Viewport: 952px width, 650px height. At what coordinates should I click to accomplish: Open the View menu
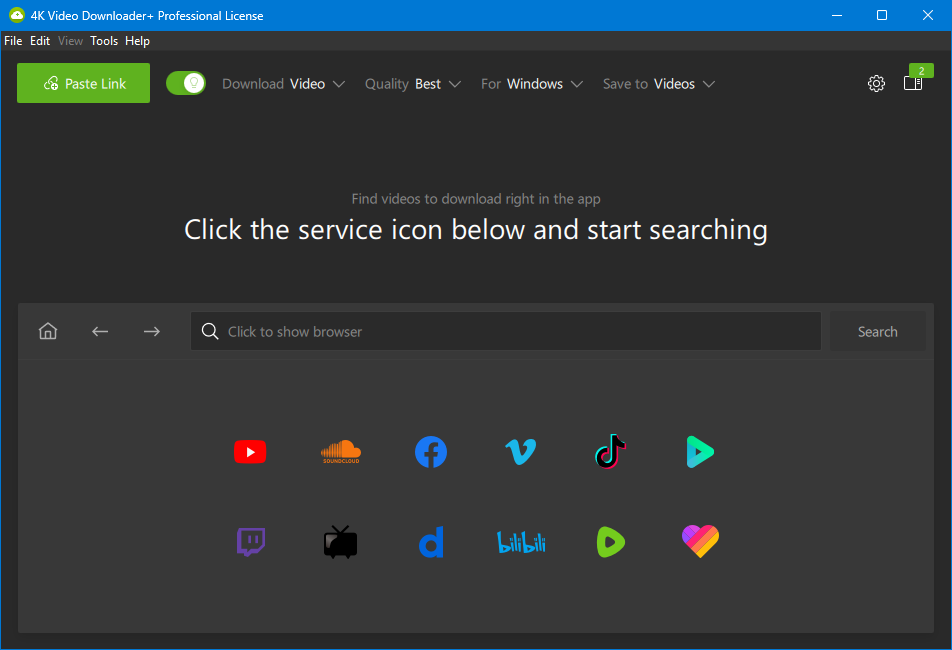70,41
